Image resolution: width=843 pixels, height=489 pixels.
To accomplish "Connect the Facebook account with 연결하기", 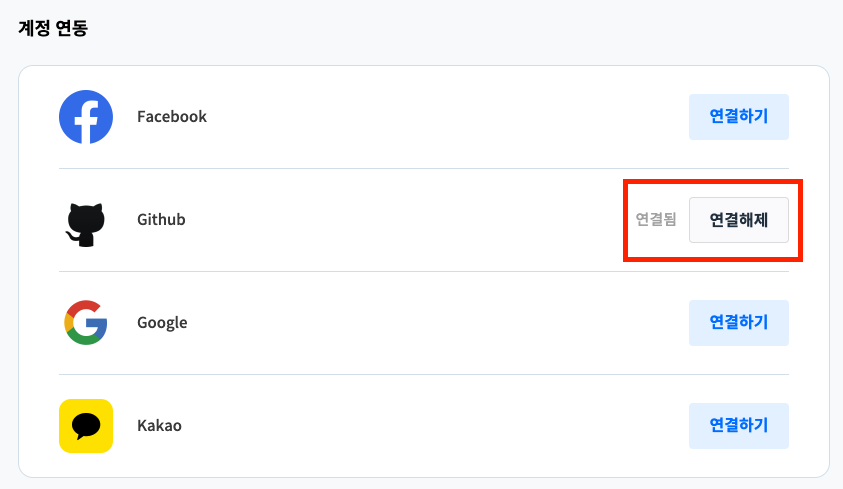I will pyautogui.click(x=738, y=117).
